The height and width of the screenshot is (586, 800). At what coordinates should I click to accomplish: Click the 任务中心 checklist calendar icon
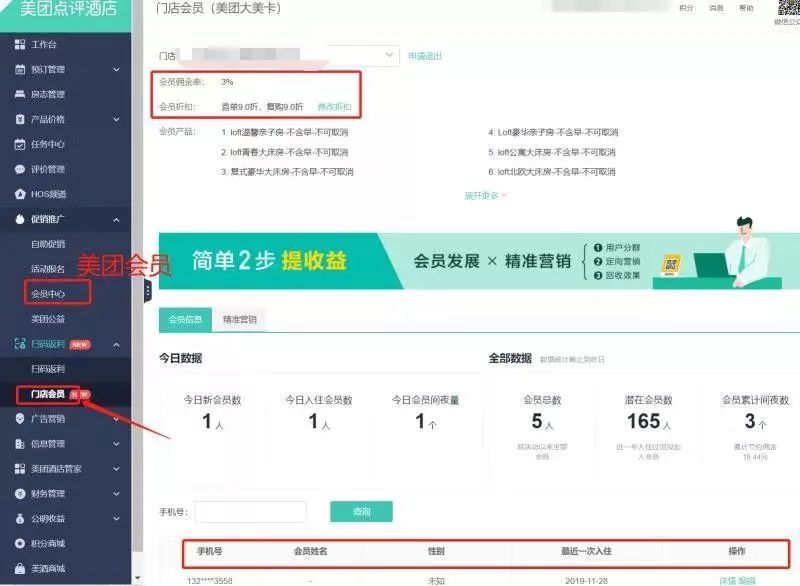point(20,144)
